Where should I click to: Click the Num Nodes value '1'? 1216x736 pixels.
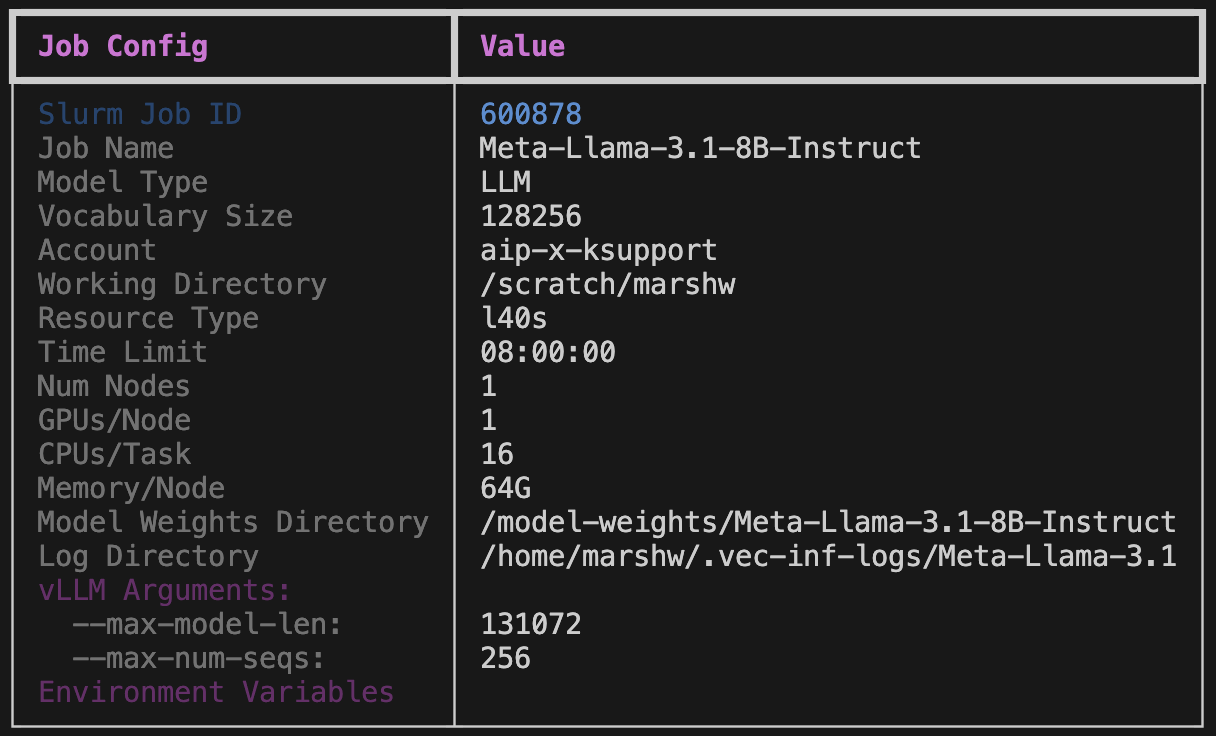(x=489, y=386)
